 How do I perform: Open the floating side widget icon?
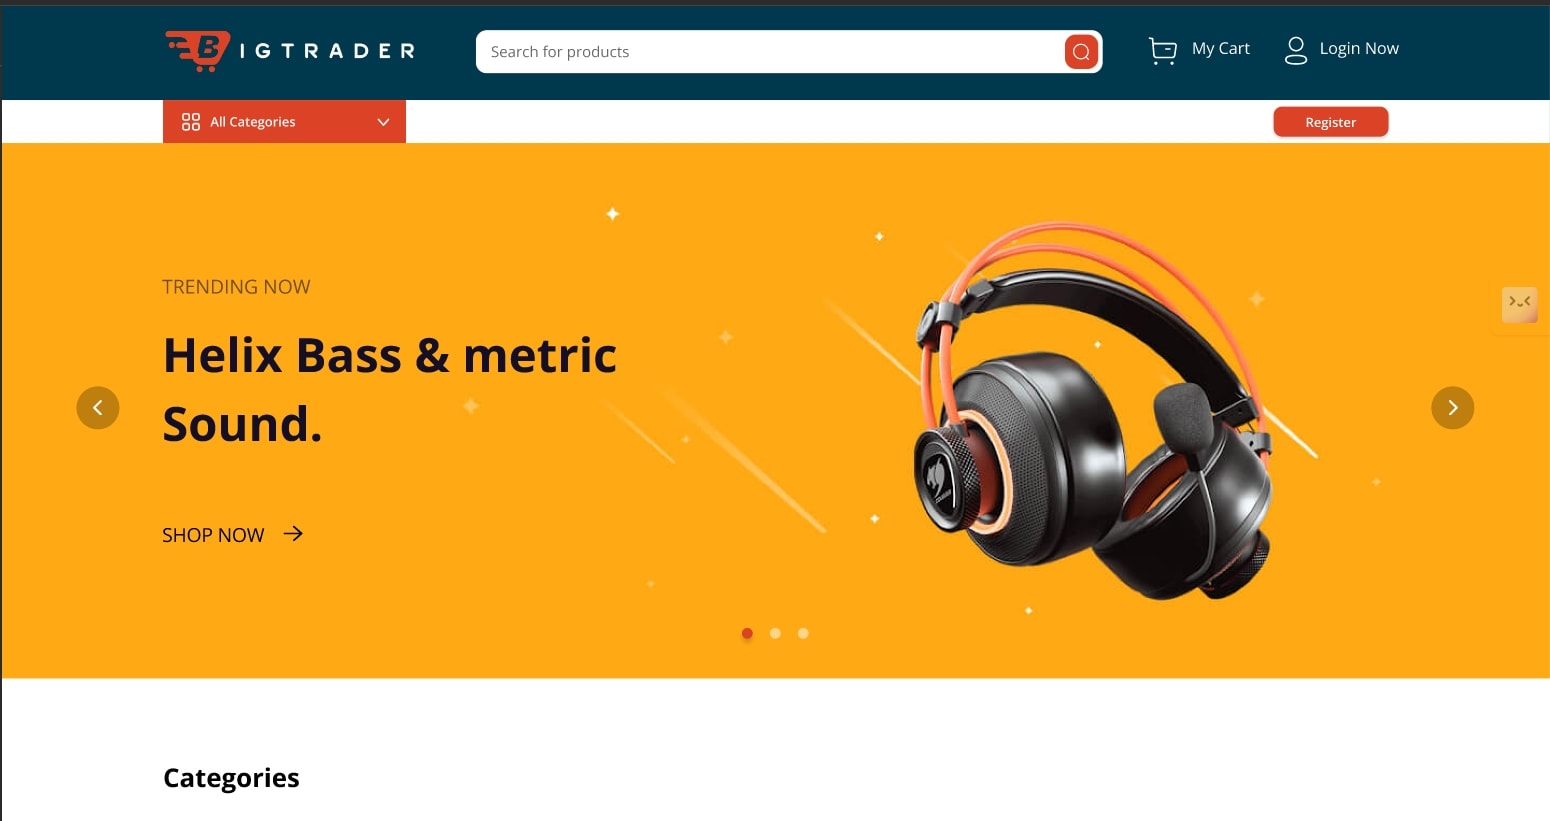coord(1520,304)
